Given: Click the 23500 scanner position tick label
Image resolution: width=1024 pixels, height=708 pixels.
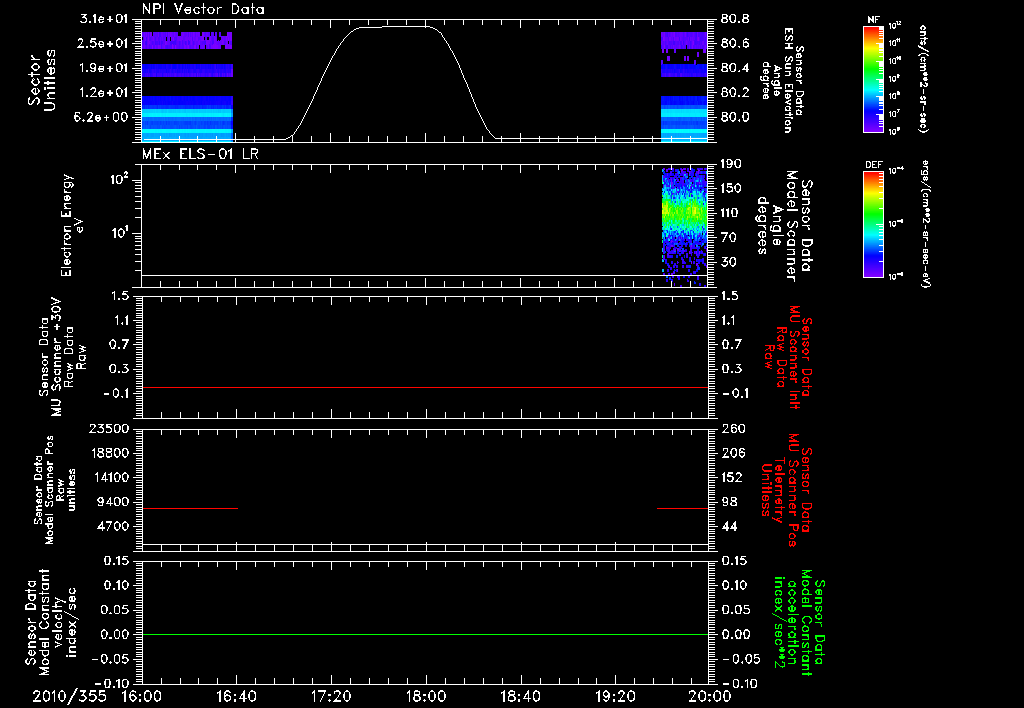Looking at the screenshot, I should [x=109, y=428].
